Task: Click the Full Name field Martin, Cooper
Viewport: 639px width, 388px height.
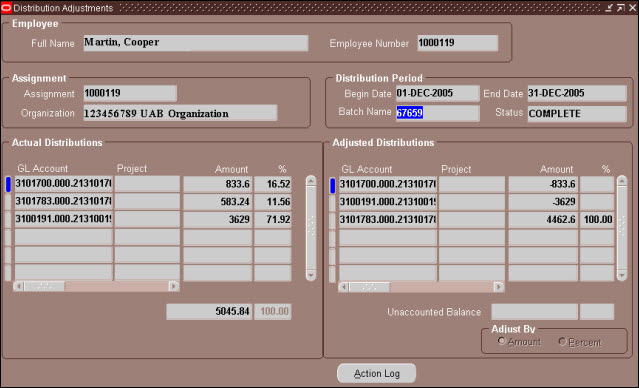Action: coord(196,43)
